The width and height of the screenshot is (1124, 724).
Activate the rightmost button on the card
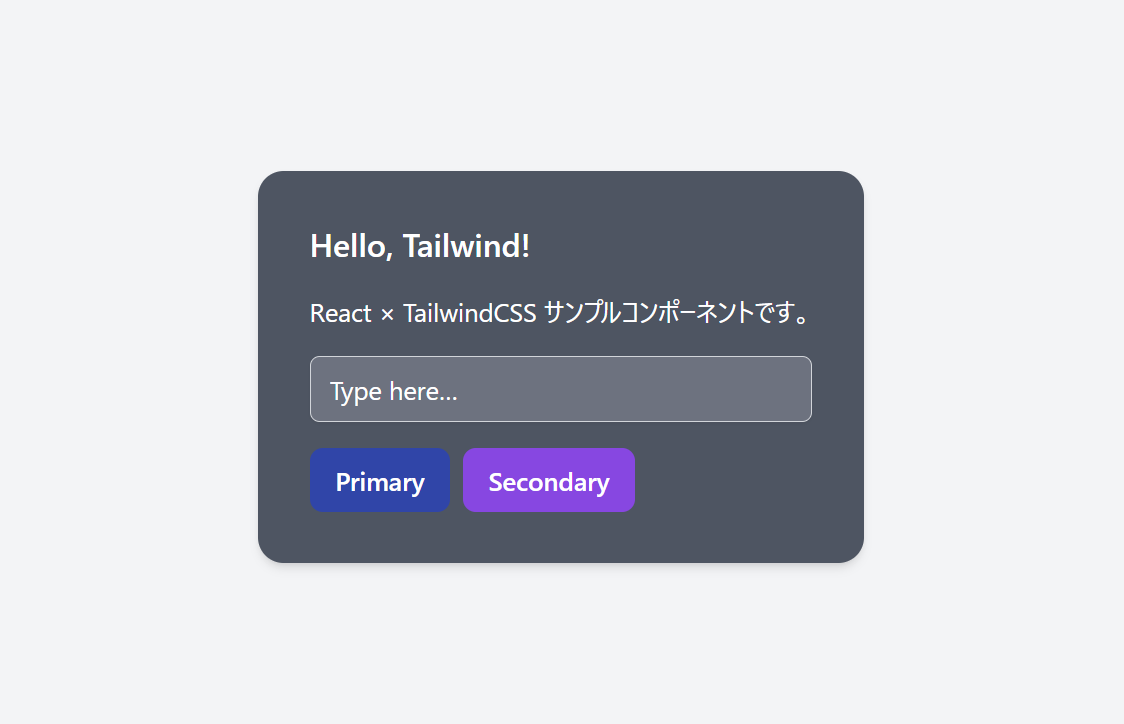548,480
